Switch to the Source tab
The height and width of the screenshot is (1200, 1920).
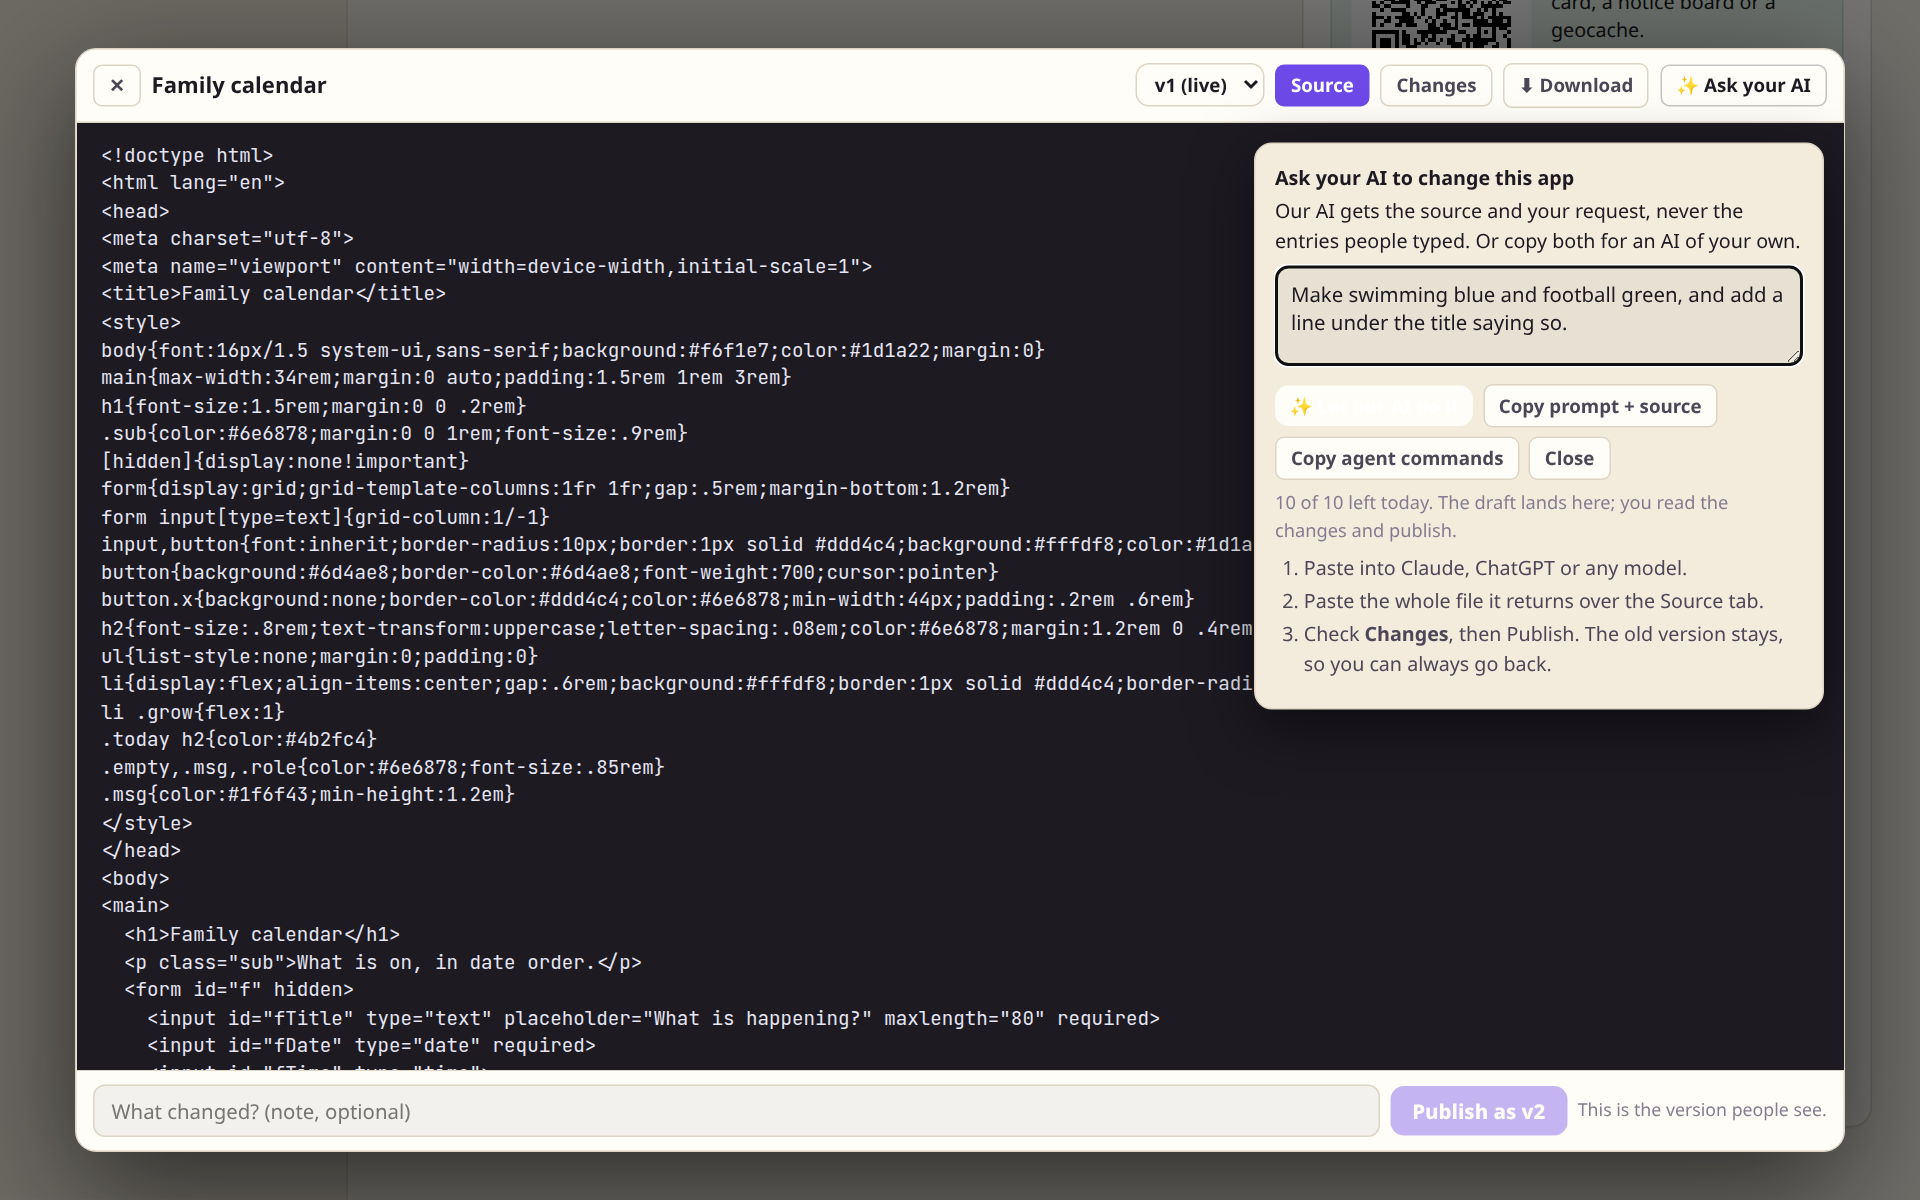point(1321,86)
